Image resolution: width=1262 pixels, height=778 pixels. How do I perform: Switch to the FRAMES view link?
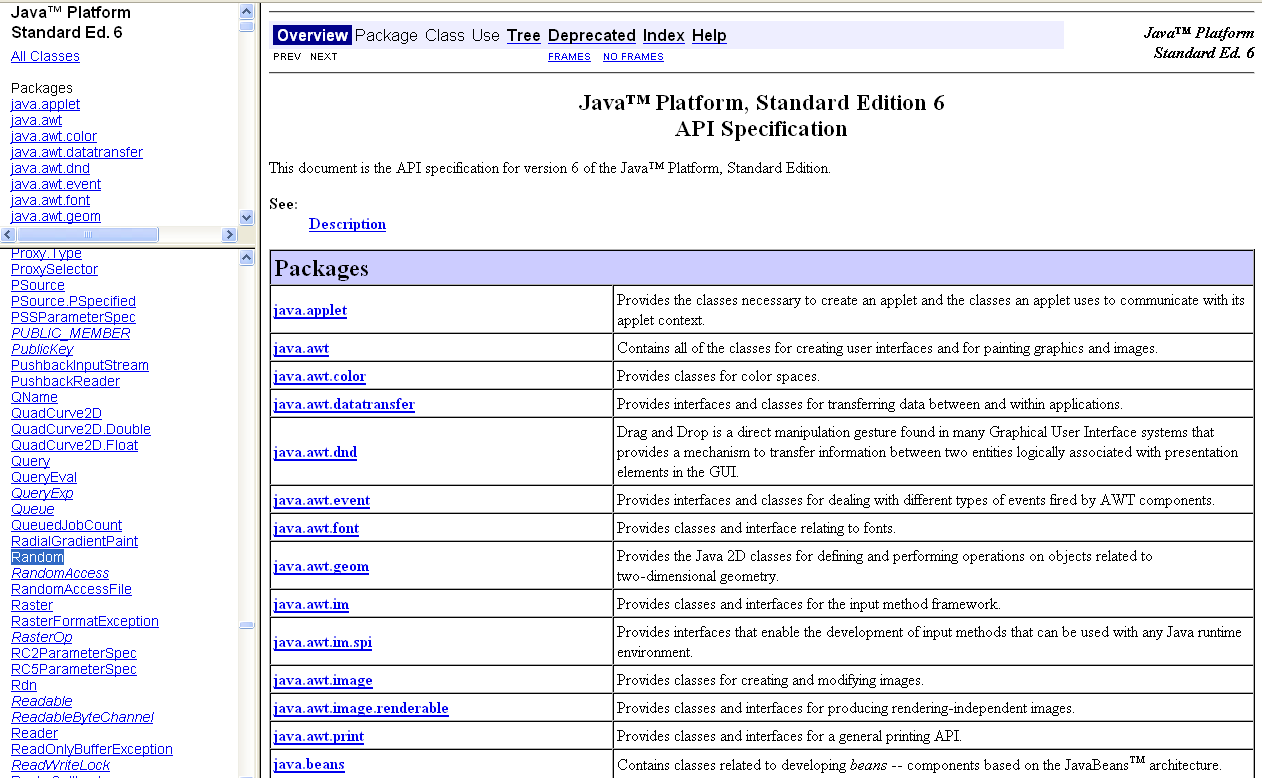pos(569,57)
